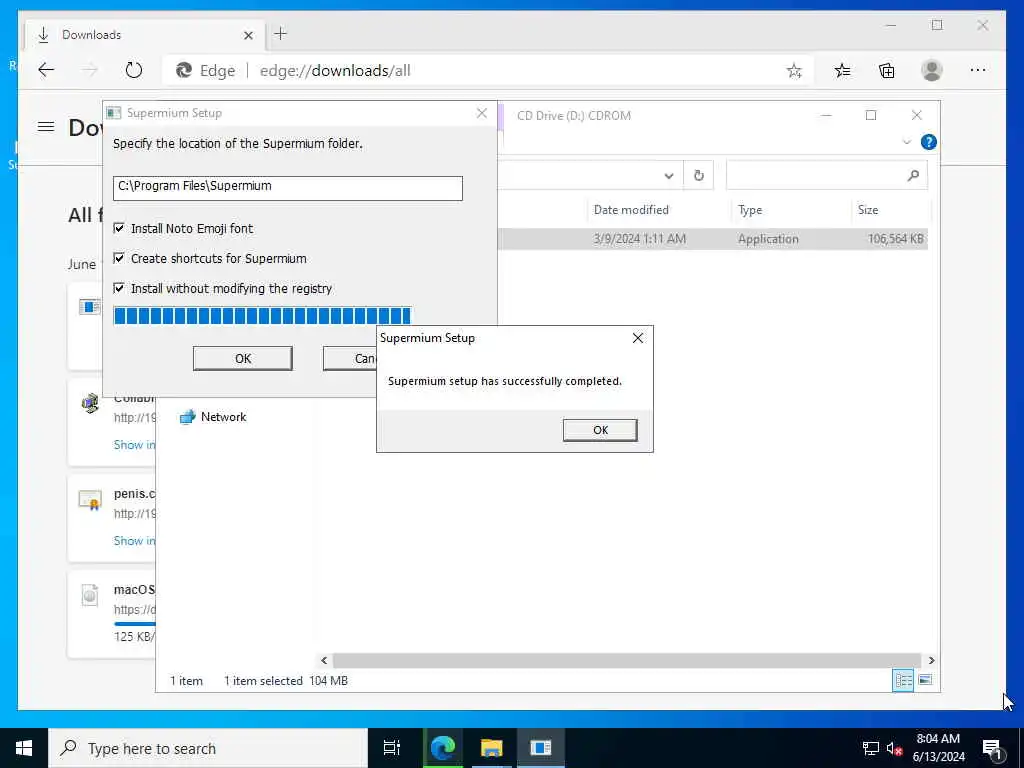
Task: Open Edge Settings and more menu
Action: 977,70
